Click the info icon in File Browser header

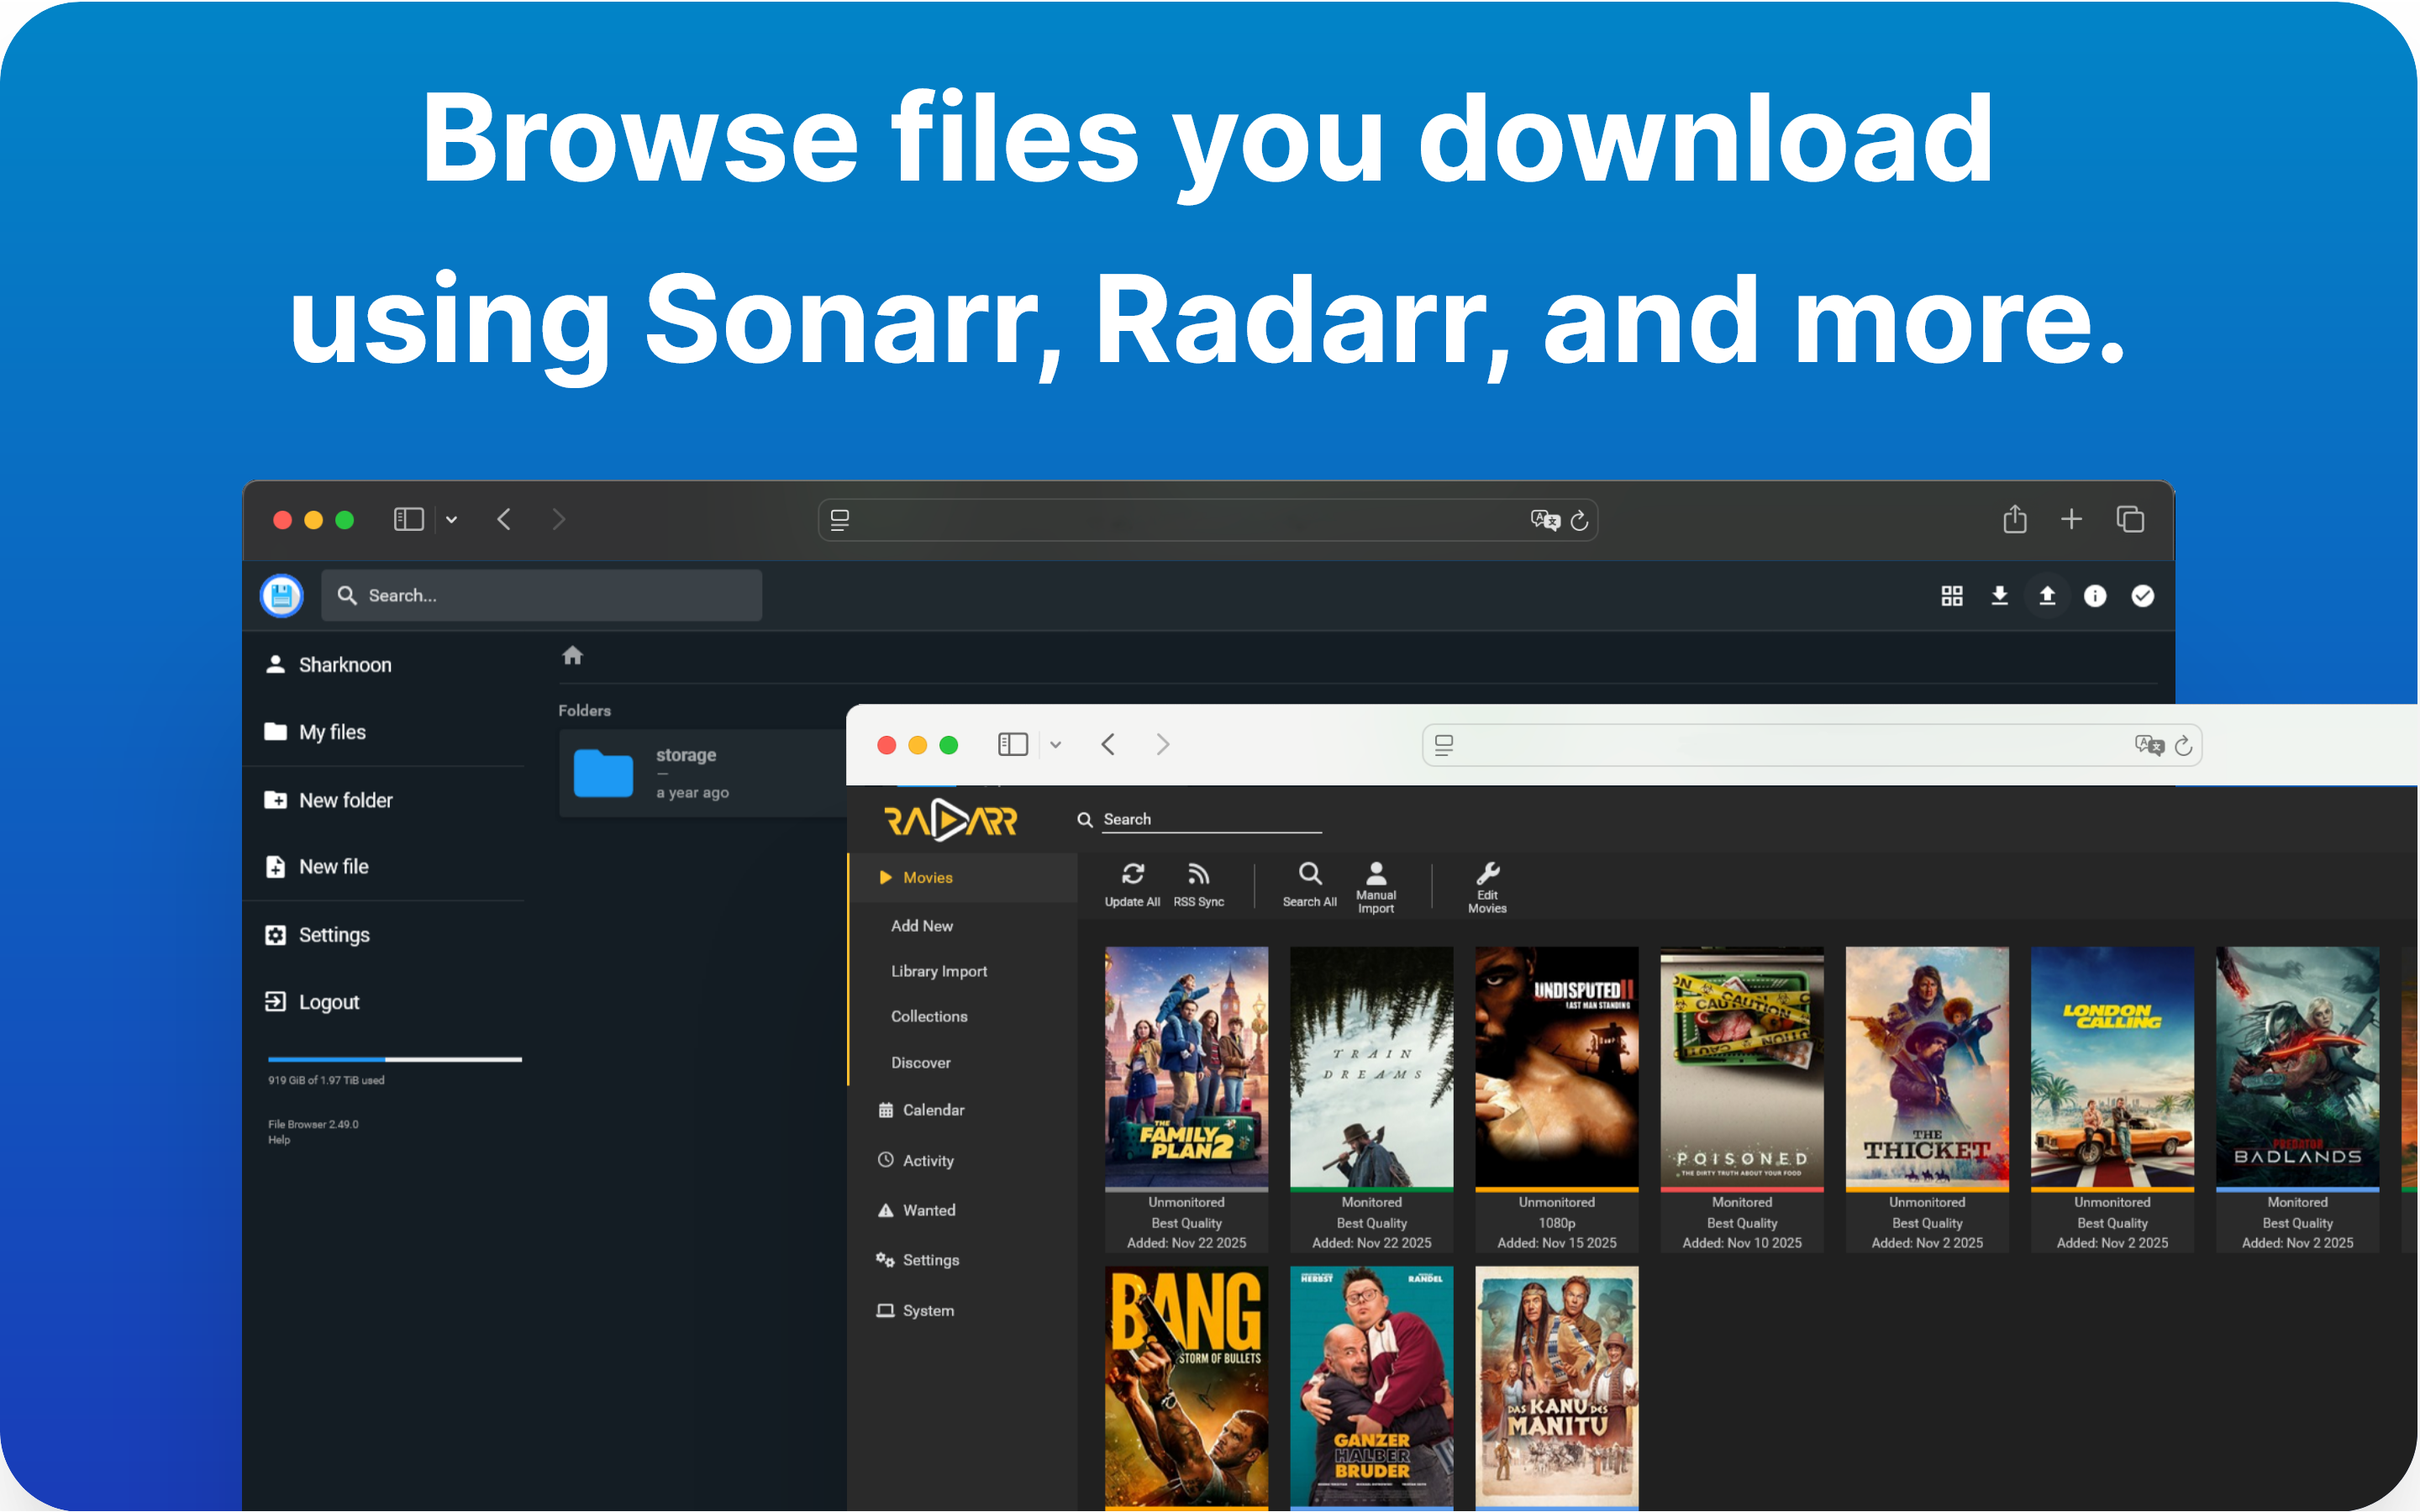coord(2094,596)
